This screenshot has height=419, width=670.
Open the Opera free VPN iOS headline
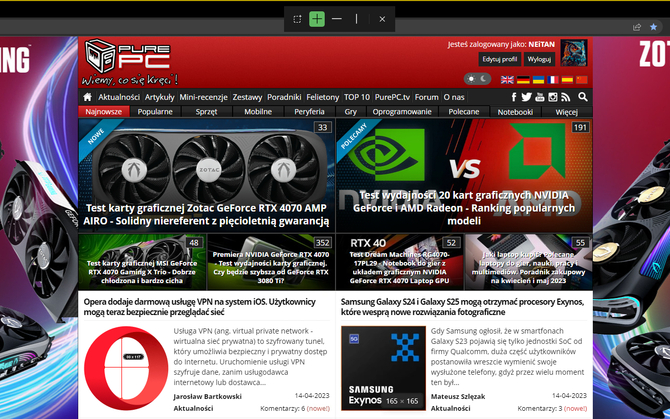tap(200, 307)
